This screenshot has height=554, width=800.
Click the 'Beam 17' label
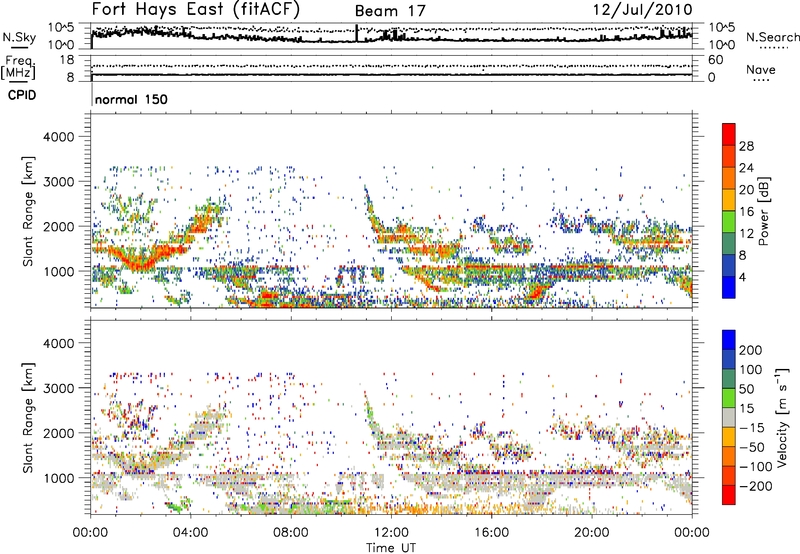pos(390,11)
